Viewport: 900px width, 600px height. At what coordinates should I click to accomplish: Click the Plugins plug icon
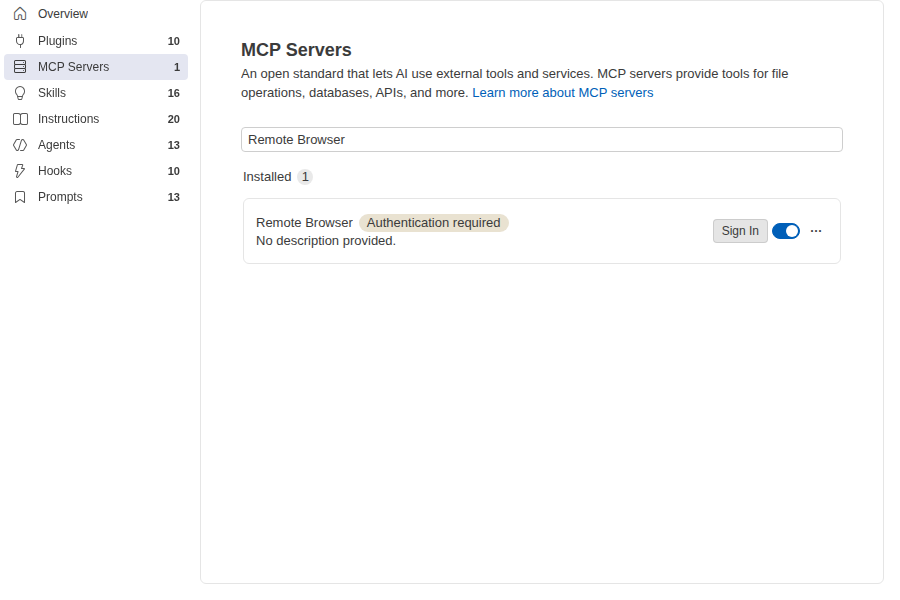coord(20,41)
